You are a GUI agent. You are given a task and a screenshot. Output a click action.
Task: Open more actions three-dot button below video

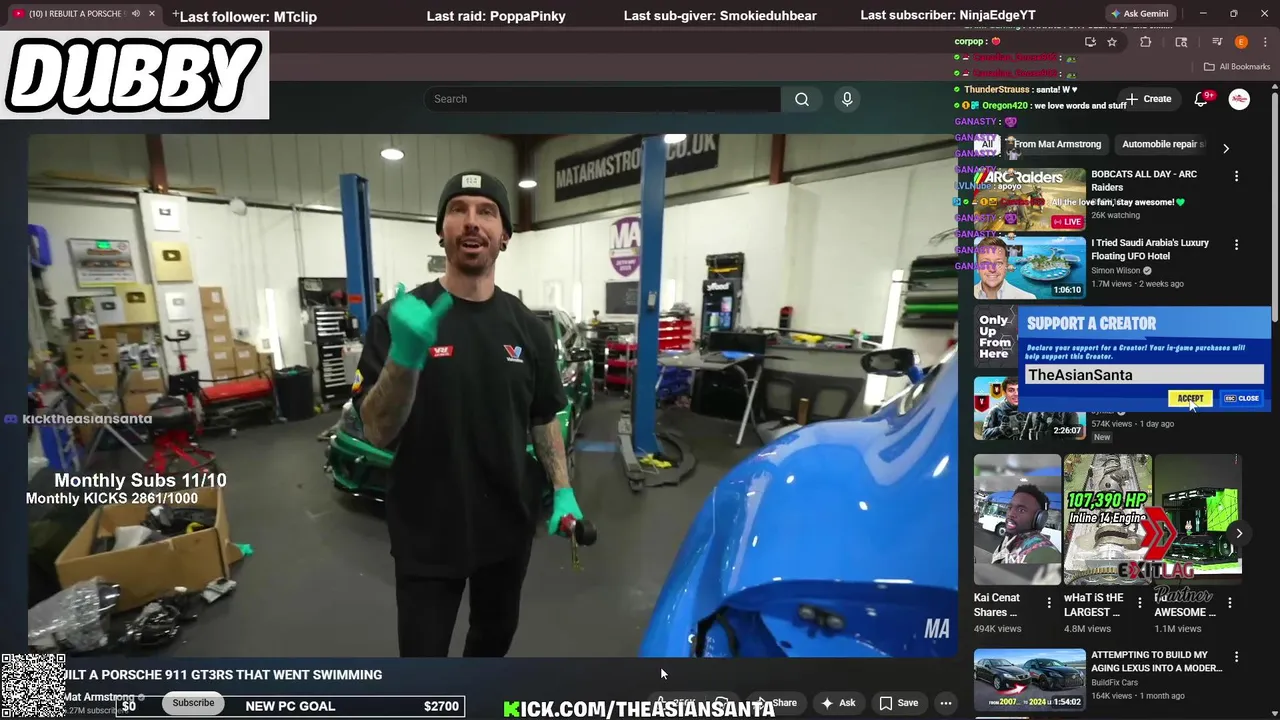pos(945,703)
